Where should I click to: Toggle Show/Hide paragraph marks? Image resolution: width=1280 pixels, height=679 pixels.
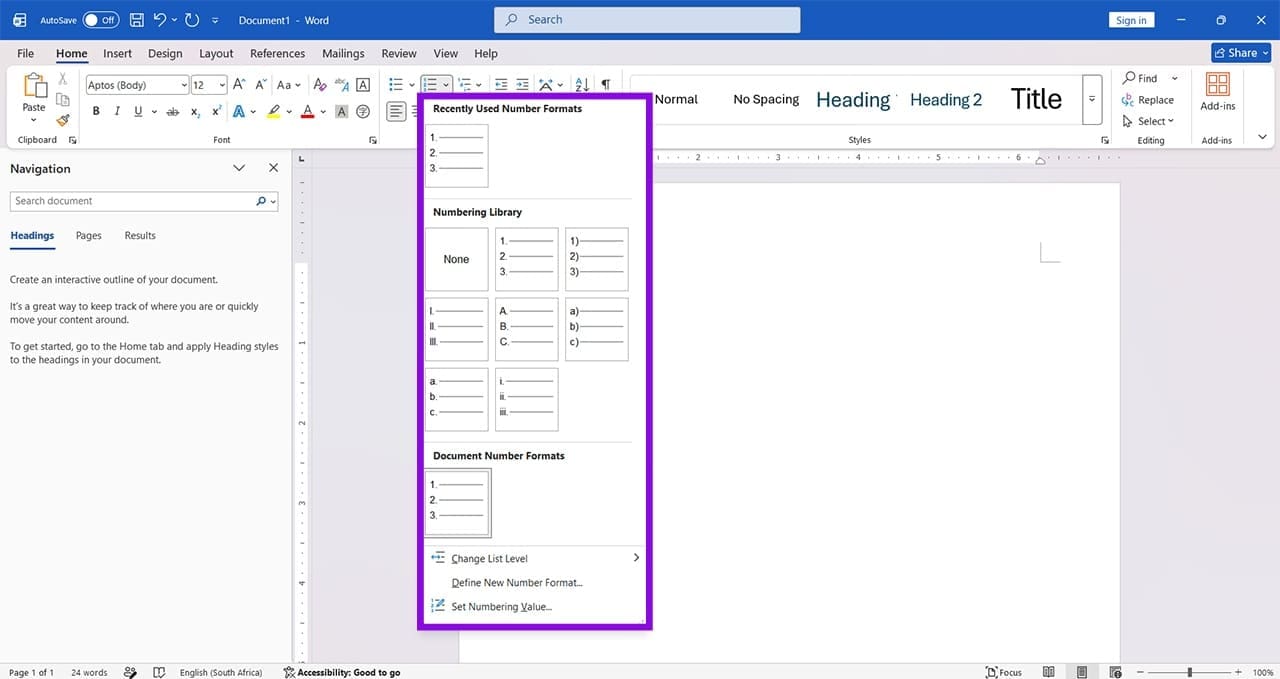point(606,85)
